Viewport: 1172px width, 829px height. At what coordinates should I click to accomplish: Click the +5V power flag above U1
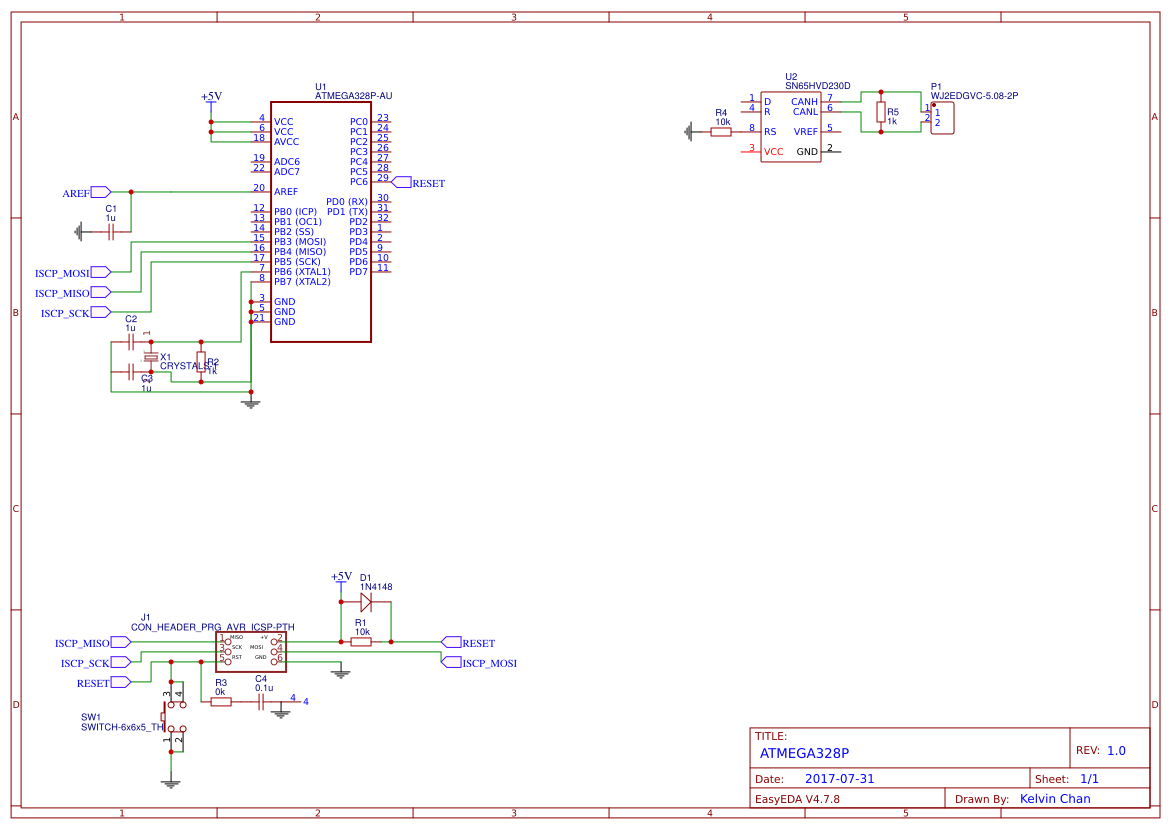coord(209,97)
